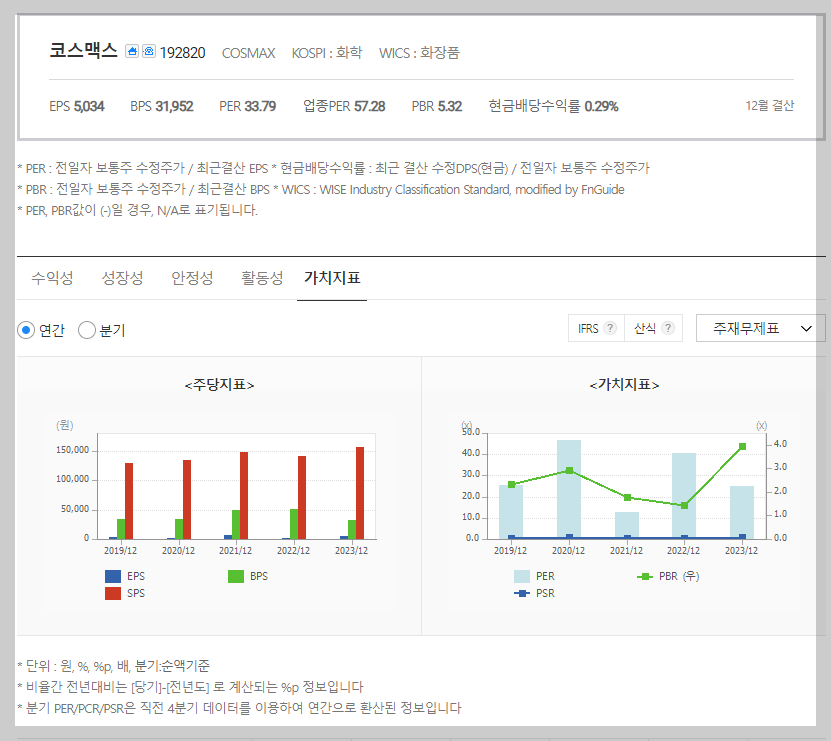Open the 주재무제표 dropdown
Screen dimensions: 831x741
click(761, 328)
